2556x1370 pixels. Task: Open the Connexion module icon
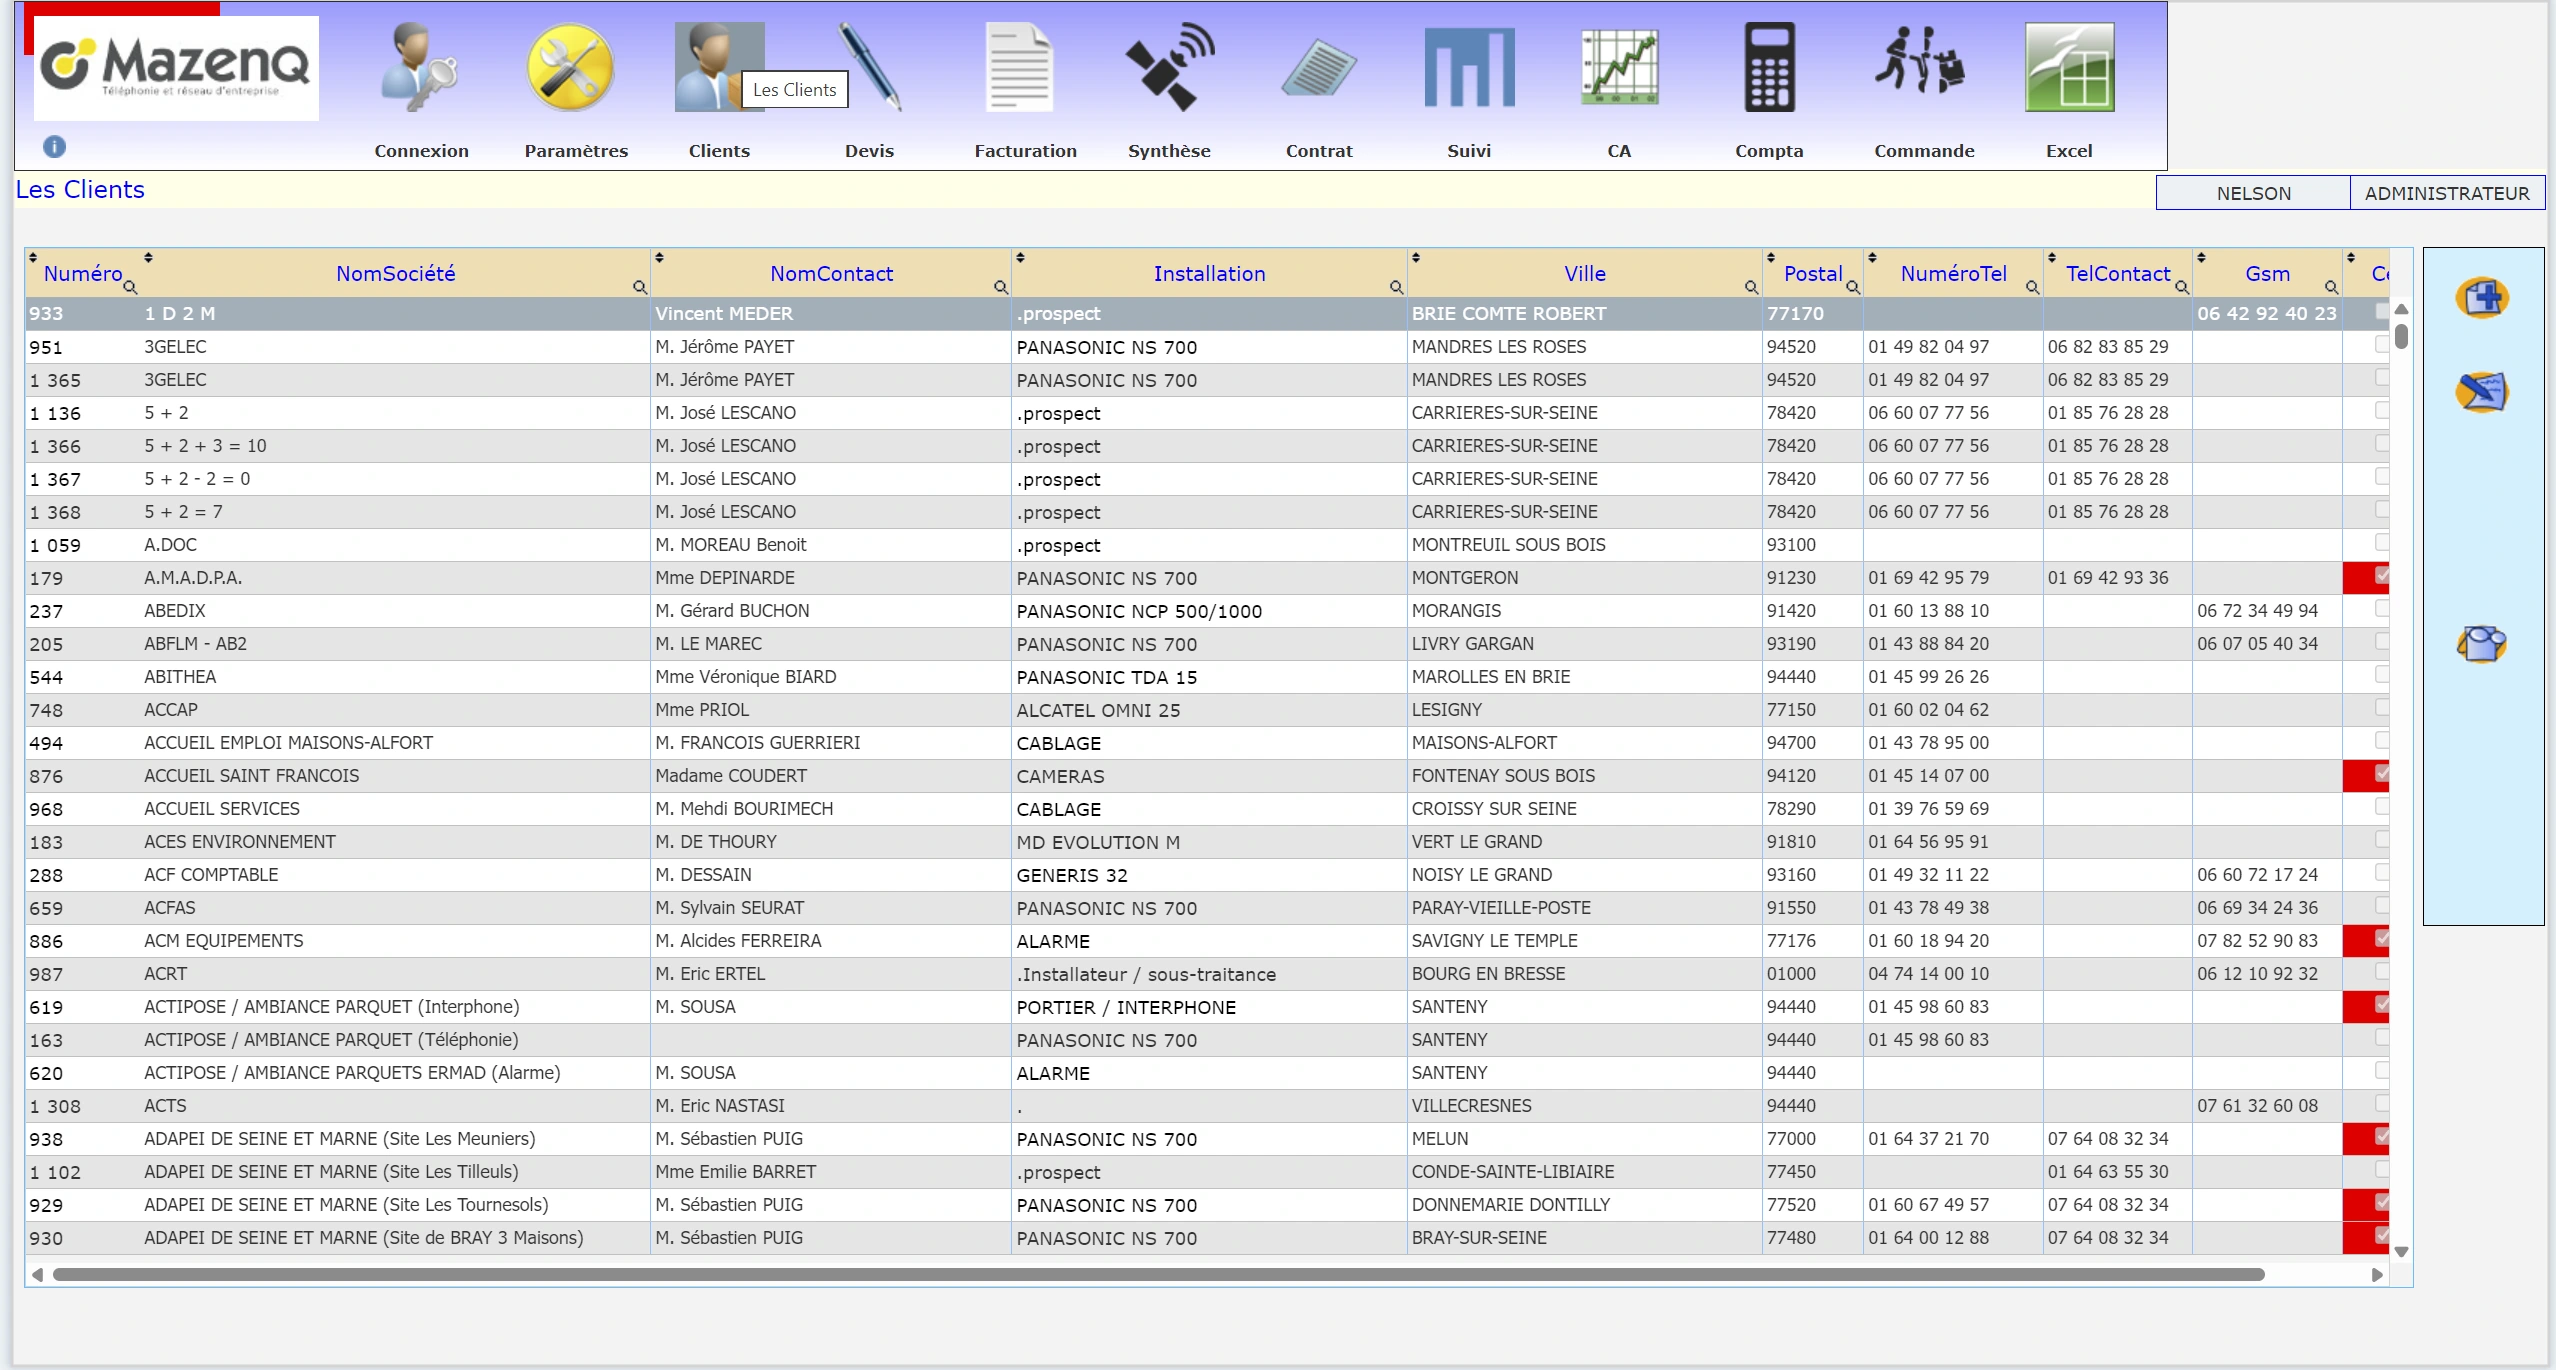(419, 67)
